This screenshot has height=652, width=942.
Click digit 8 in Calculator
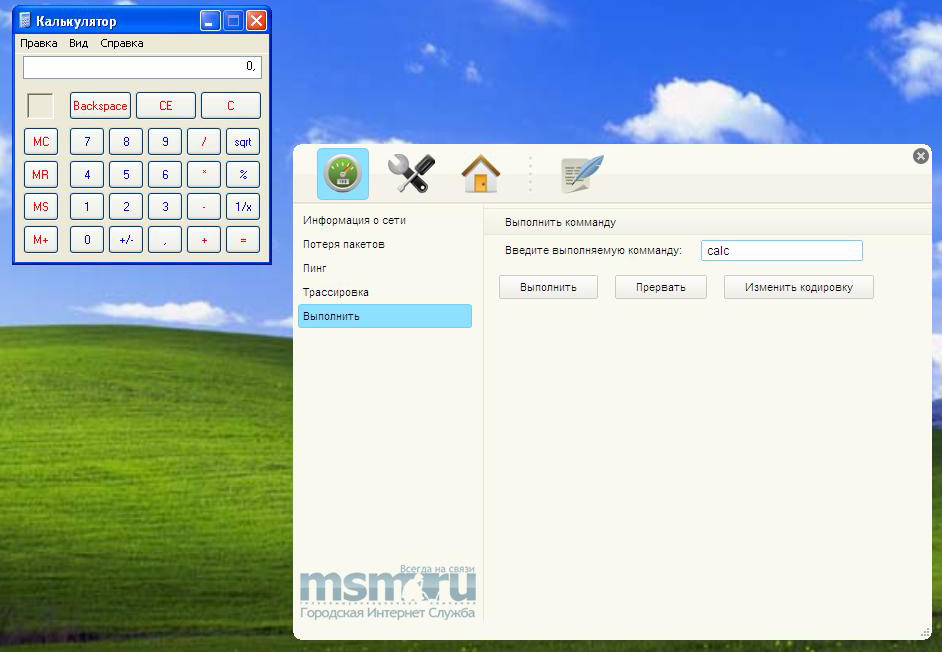point(126,142)
